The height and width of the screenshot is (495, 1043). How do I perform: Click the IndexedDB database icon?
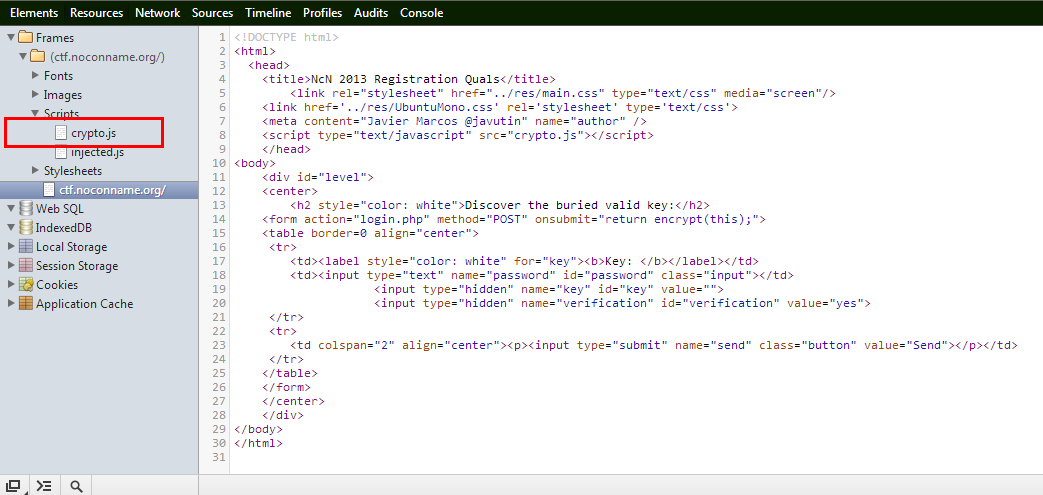[x=26, y=228]
